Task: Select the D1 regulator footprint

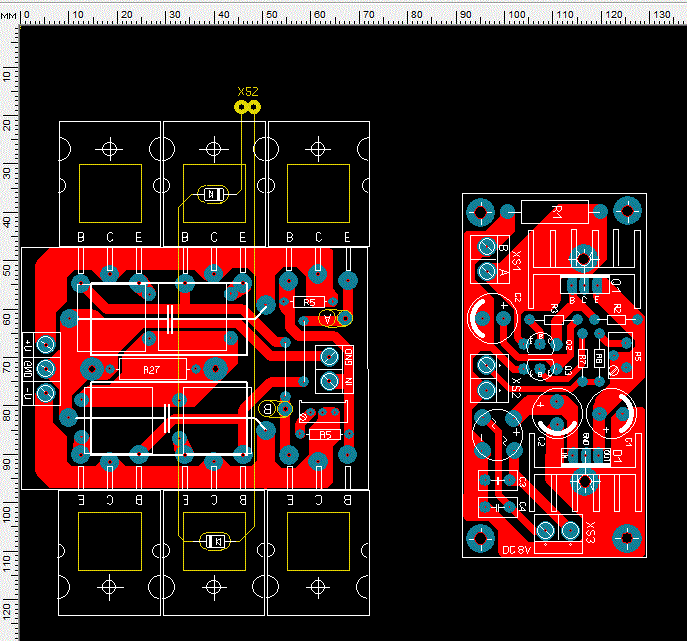Action: [586, 456]
